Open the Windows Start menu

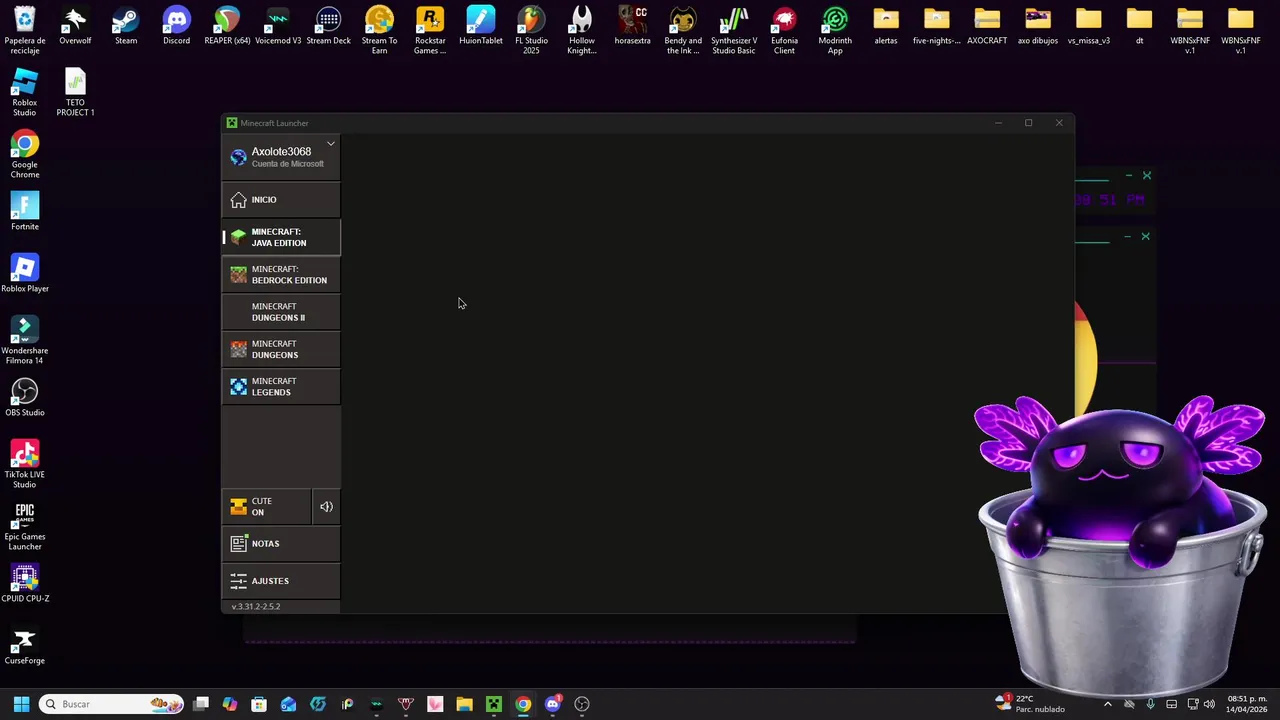click(x=21, y=704)
